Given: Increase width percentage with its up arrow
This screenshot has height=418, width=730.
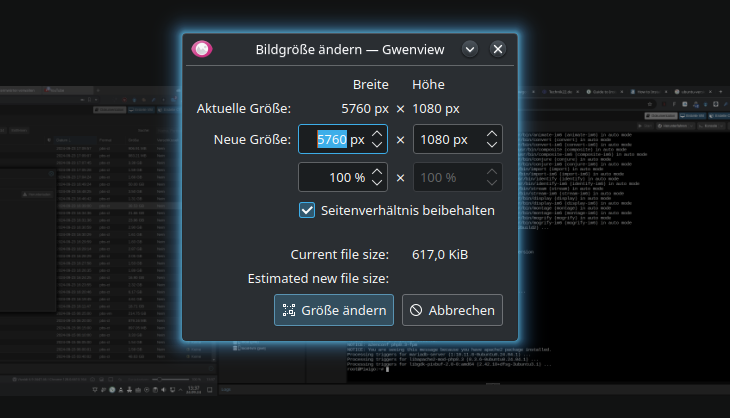Looking at the screenshot, I should pyautogui.click(x=377, y=172).
